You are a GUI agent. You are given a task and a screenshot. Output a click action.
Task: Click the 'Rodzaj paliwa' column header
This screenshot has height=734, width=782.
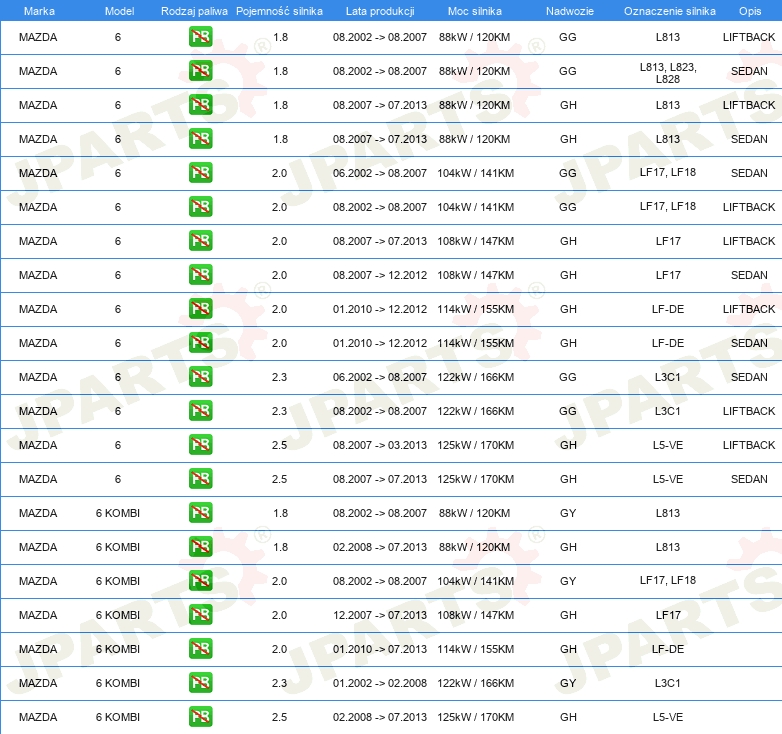[x=194, y=10]
